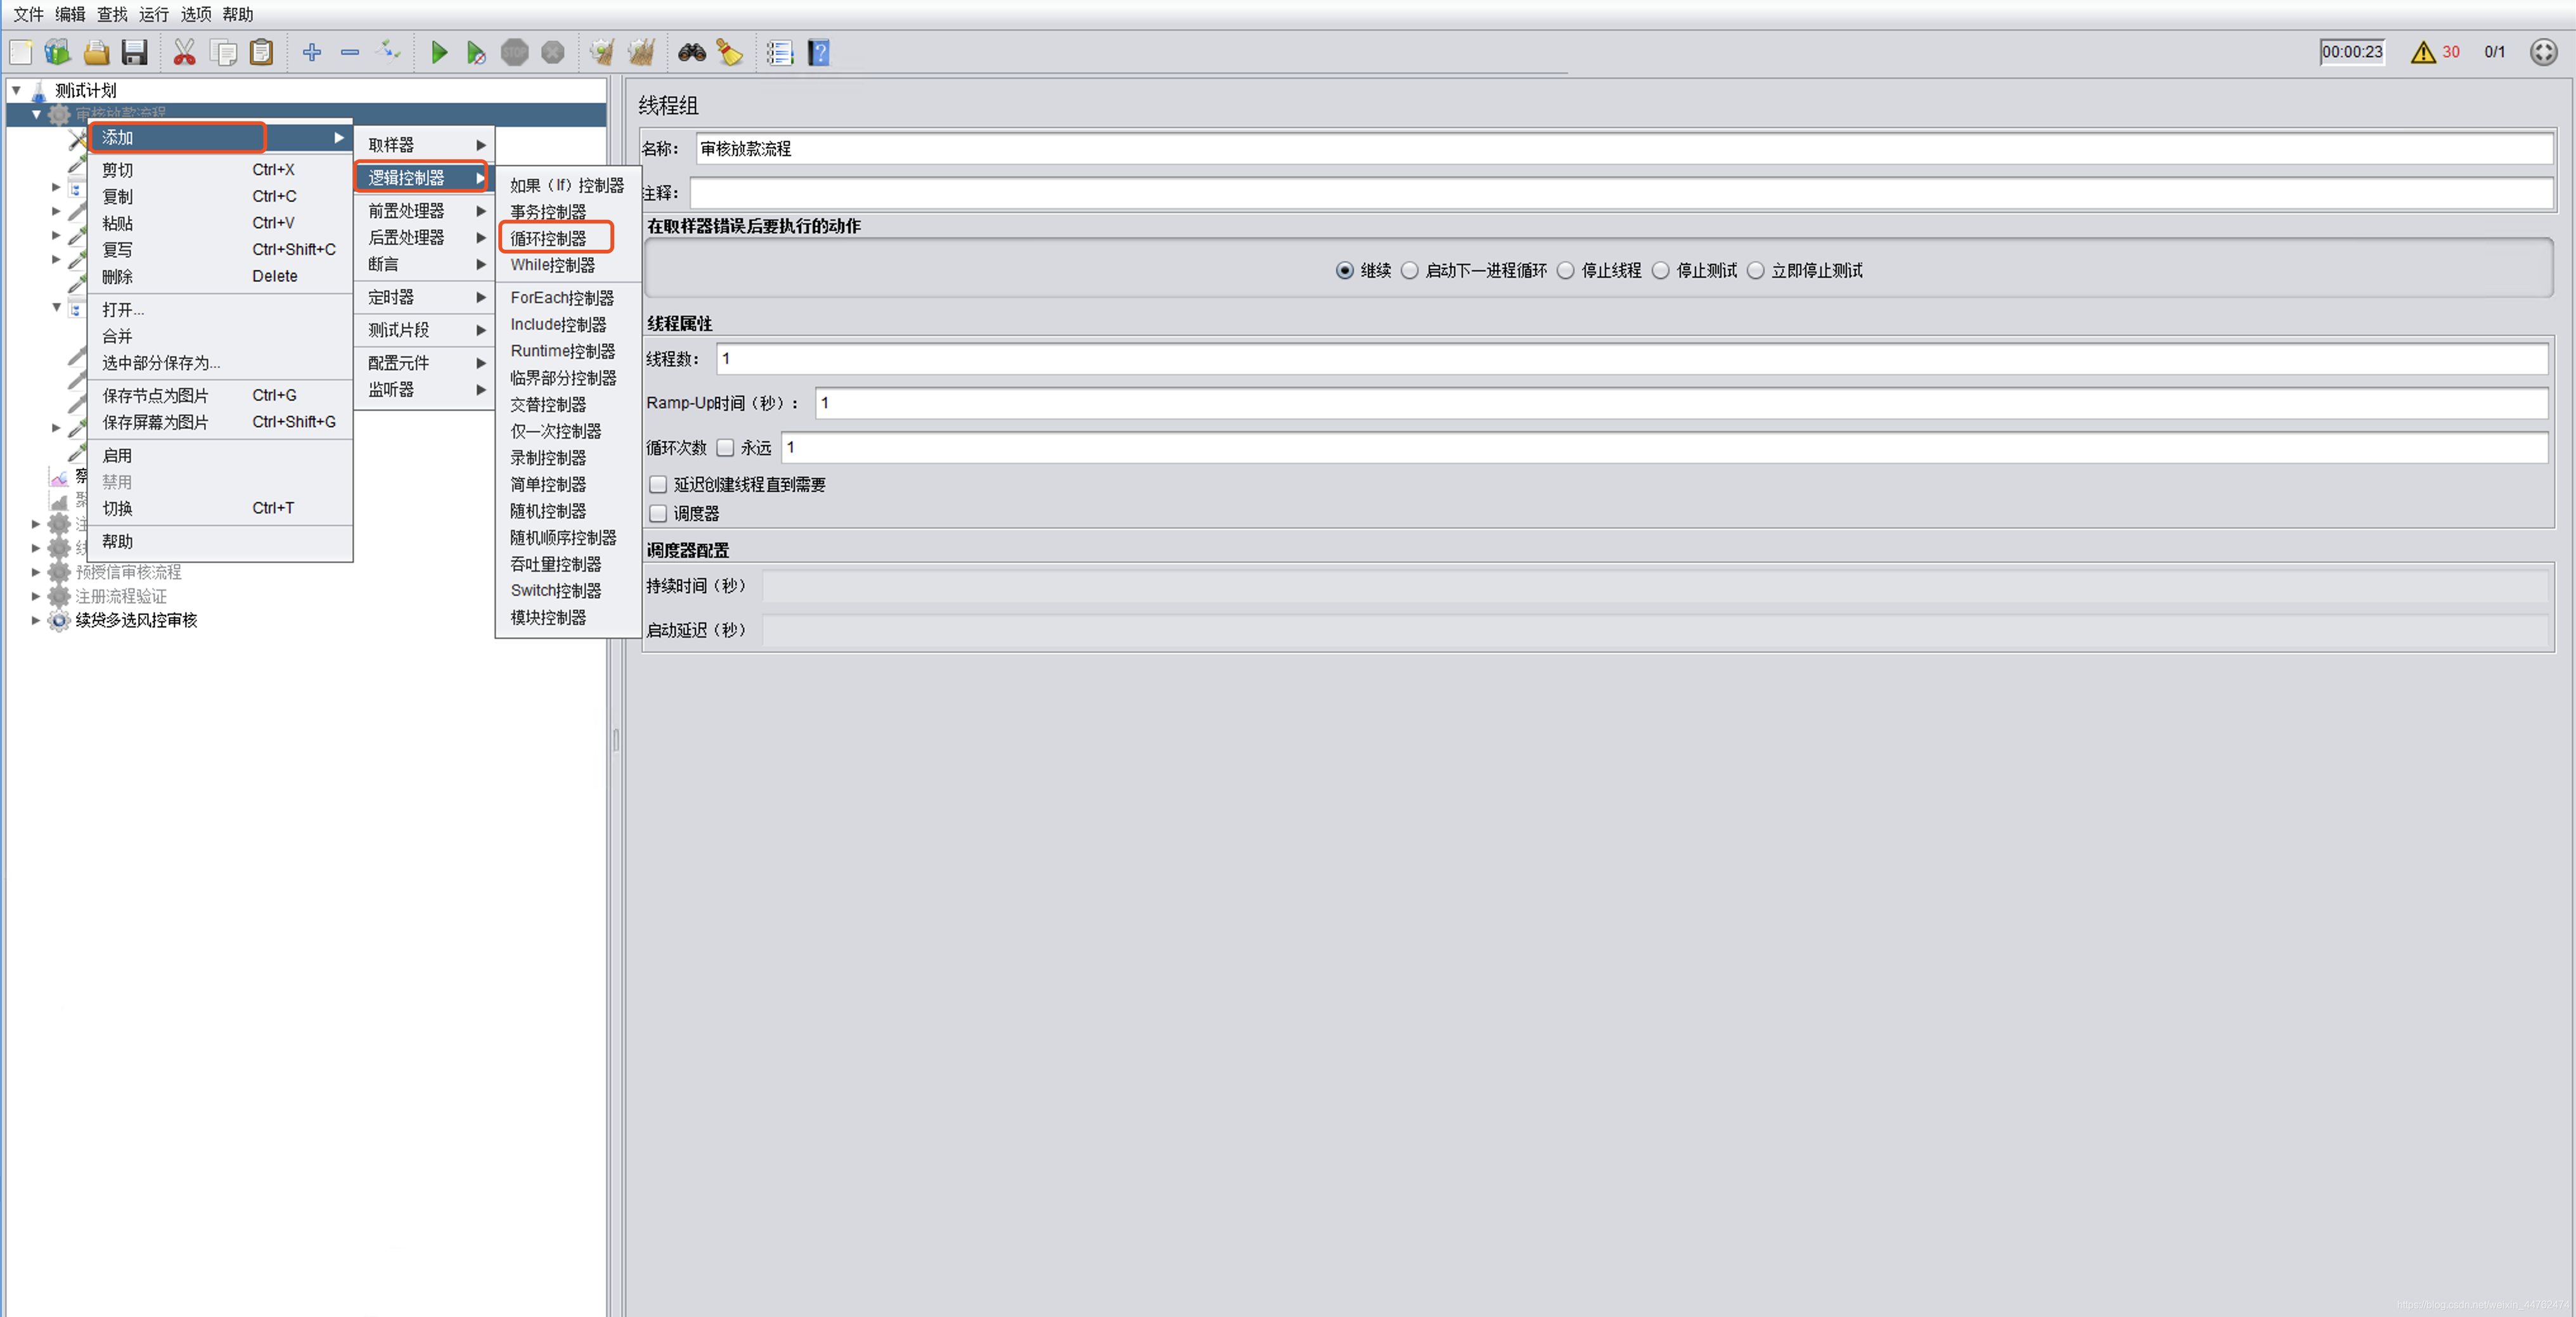Image resolution: width=2576 pixels, height=1317 pixels.
Task: Search the tree with binoculars icon
Action: click(x=692, y=52)
